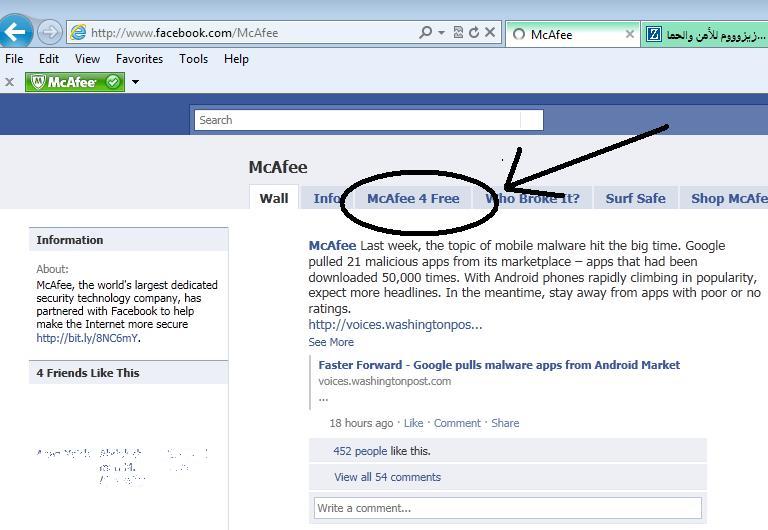
Task: Click the search submit button beside the Search field
Action: [x=532, y=120]
